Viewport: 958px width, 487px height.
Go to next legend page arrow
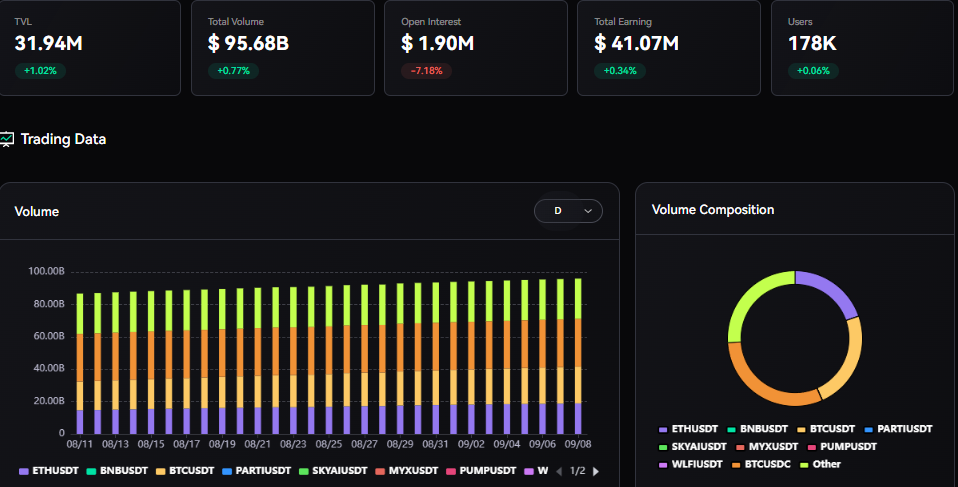[x=596, y=471]
